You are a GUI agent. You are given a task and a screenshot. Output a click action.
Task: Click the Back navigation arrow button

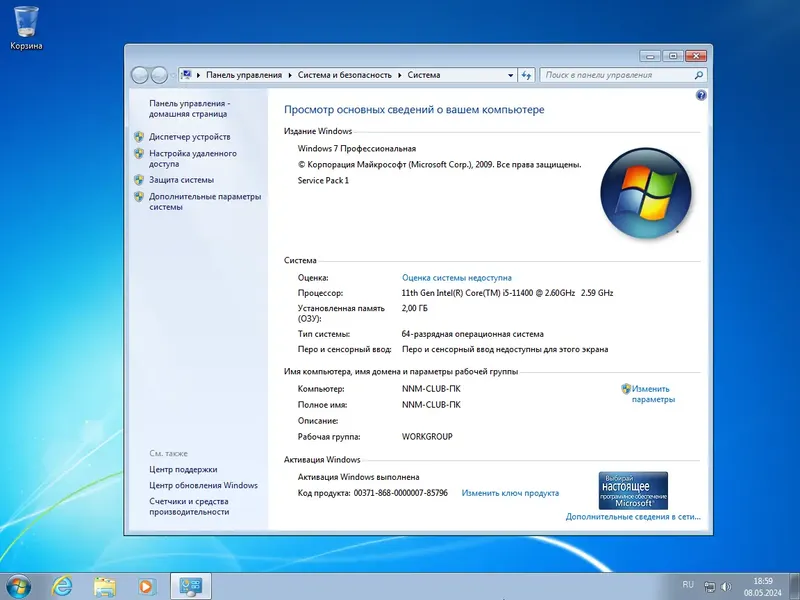(140, 75)
